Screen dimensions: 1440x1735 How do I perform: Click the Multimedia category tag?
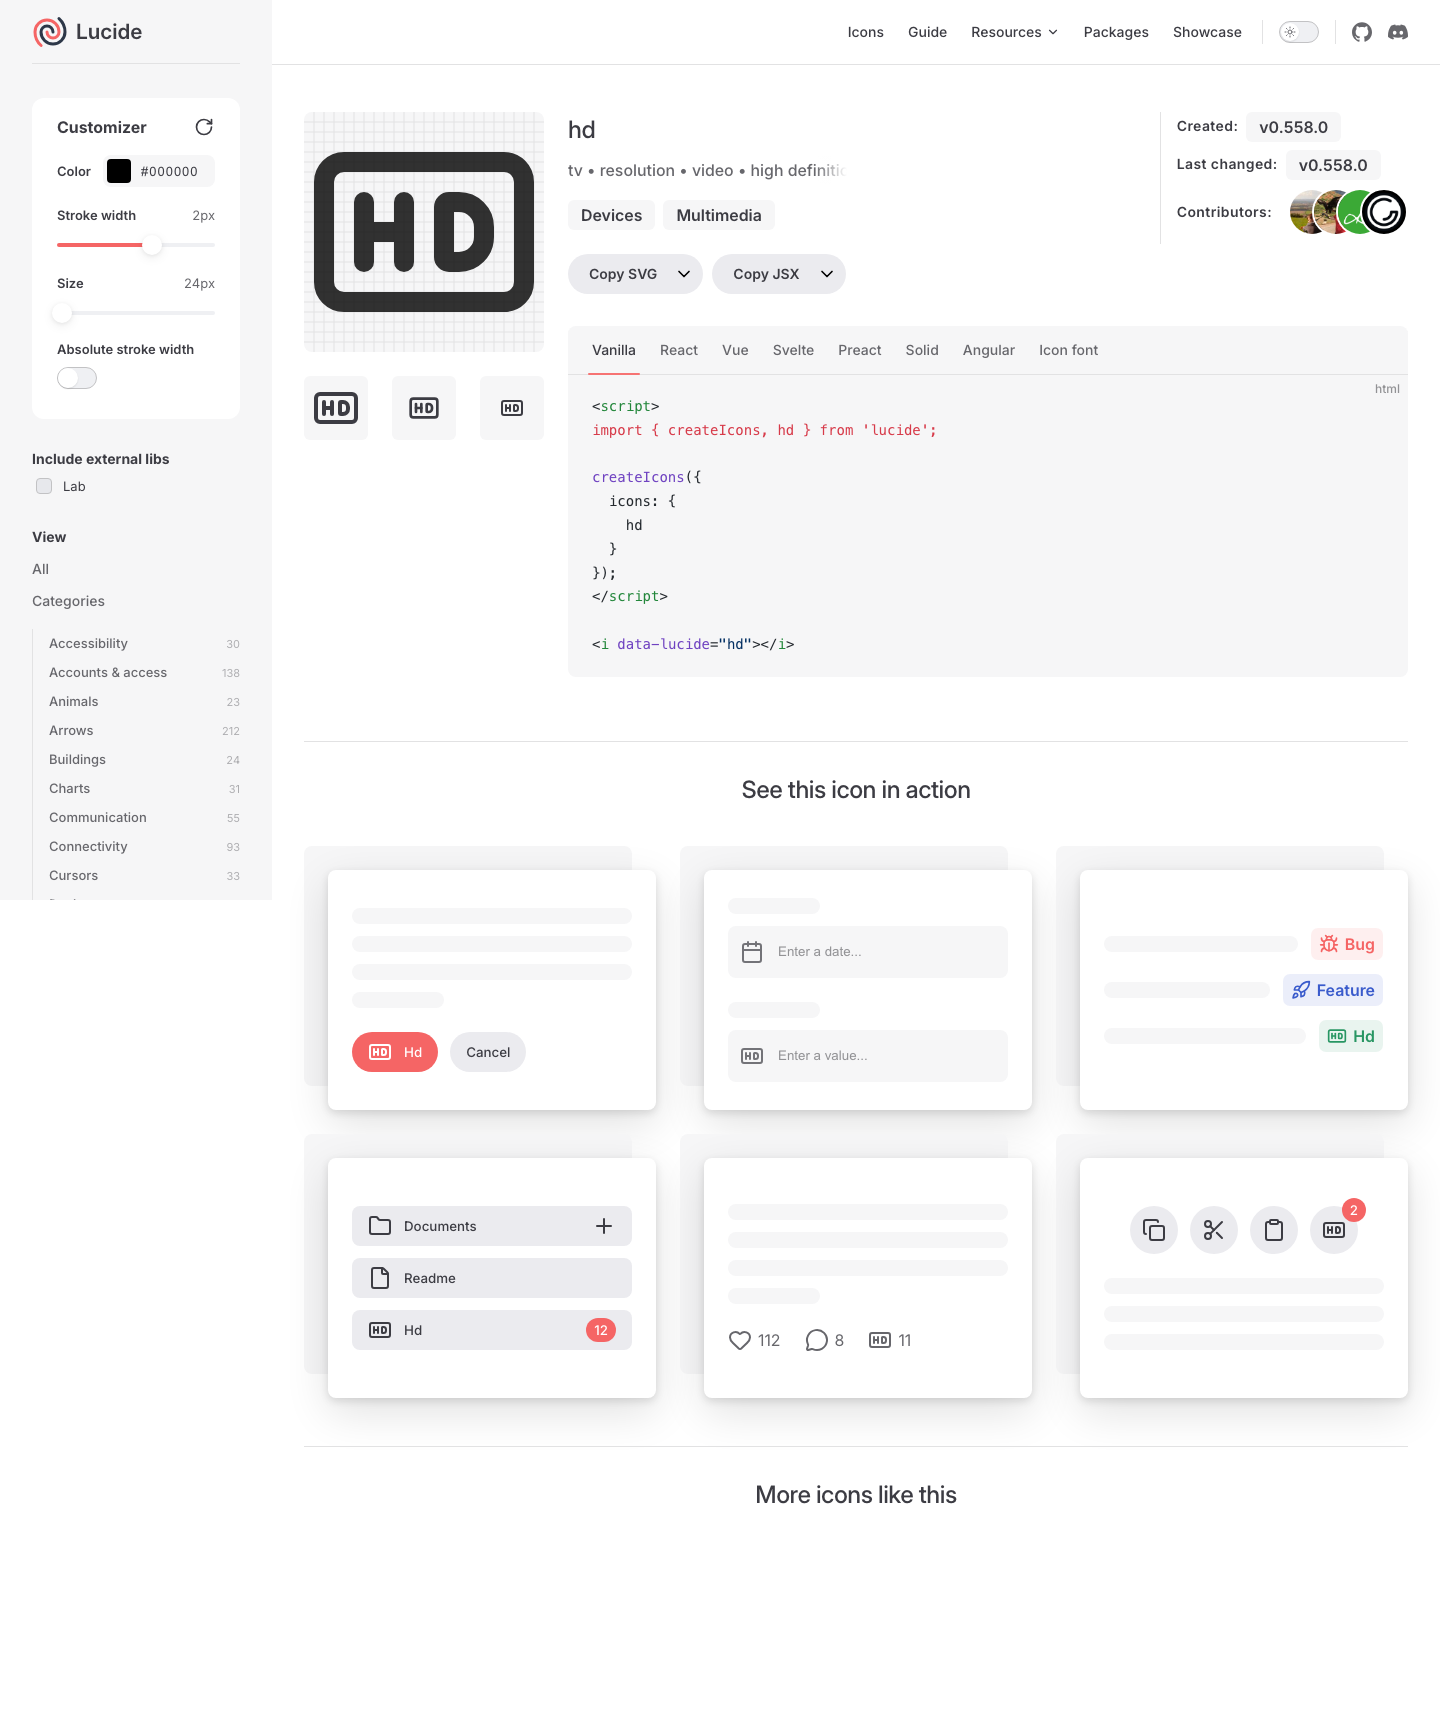[719, 215]
